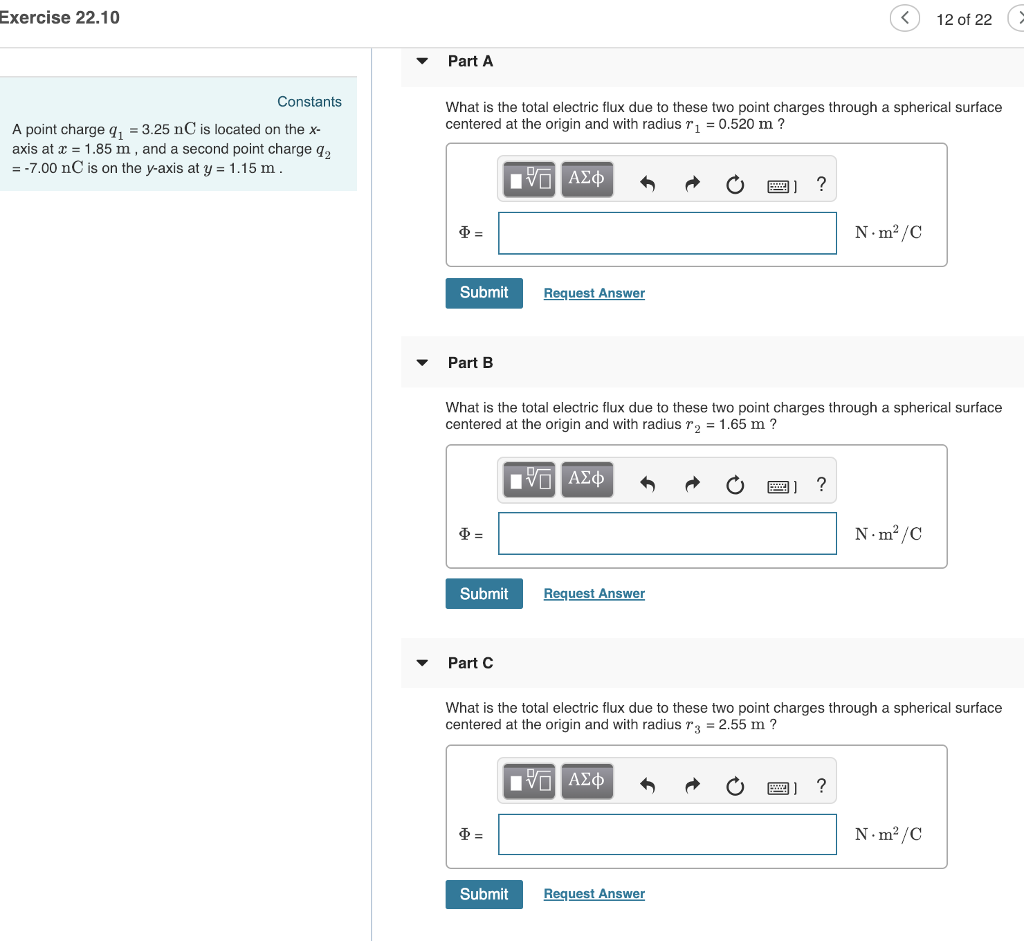
Task: Open help for the Part C answer editor
Action: tap(822, 786)
